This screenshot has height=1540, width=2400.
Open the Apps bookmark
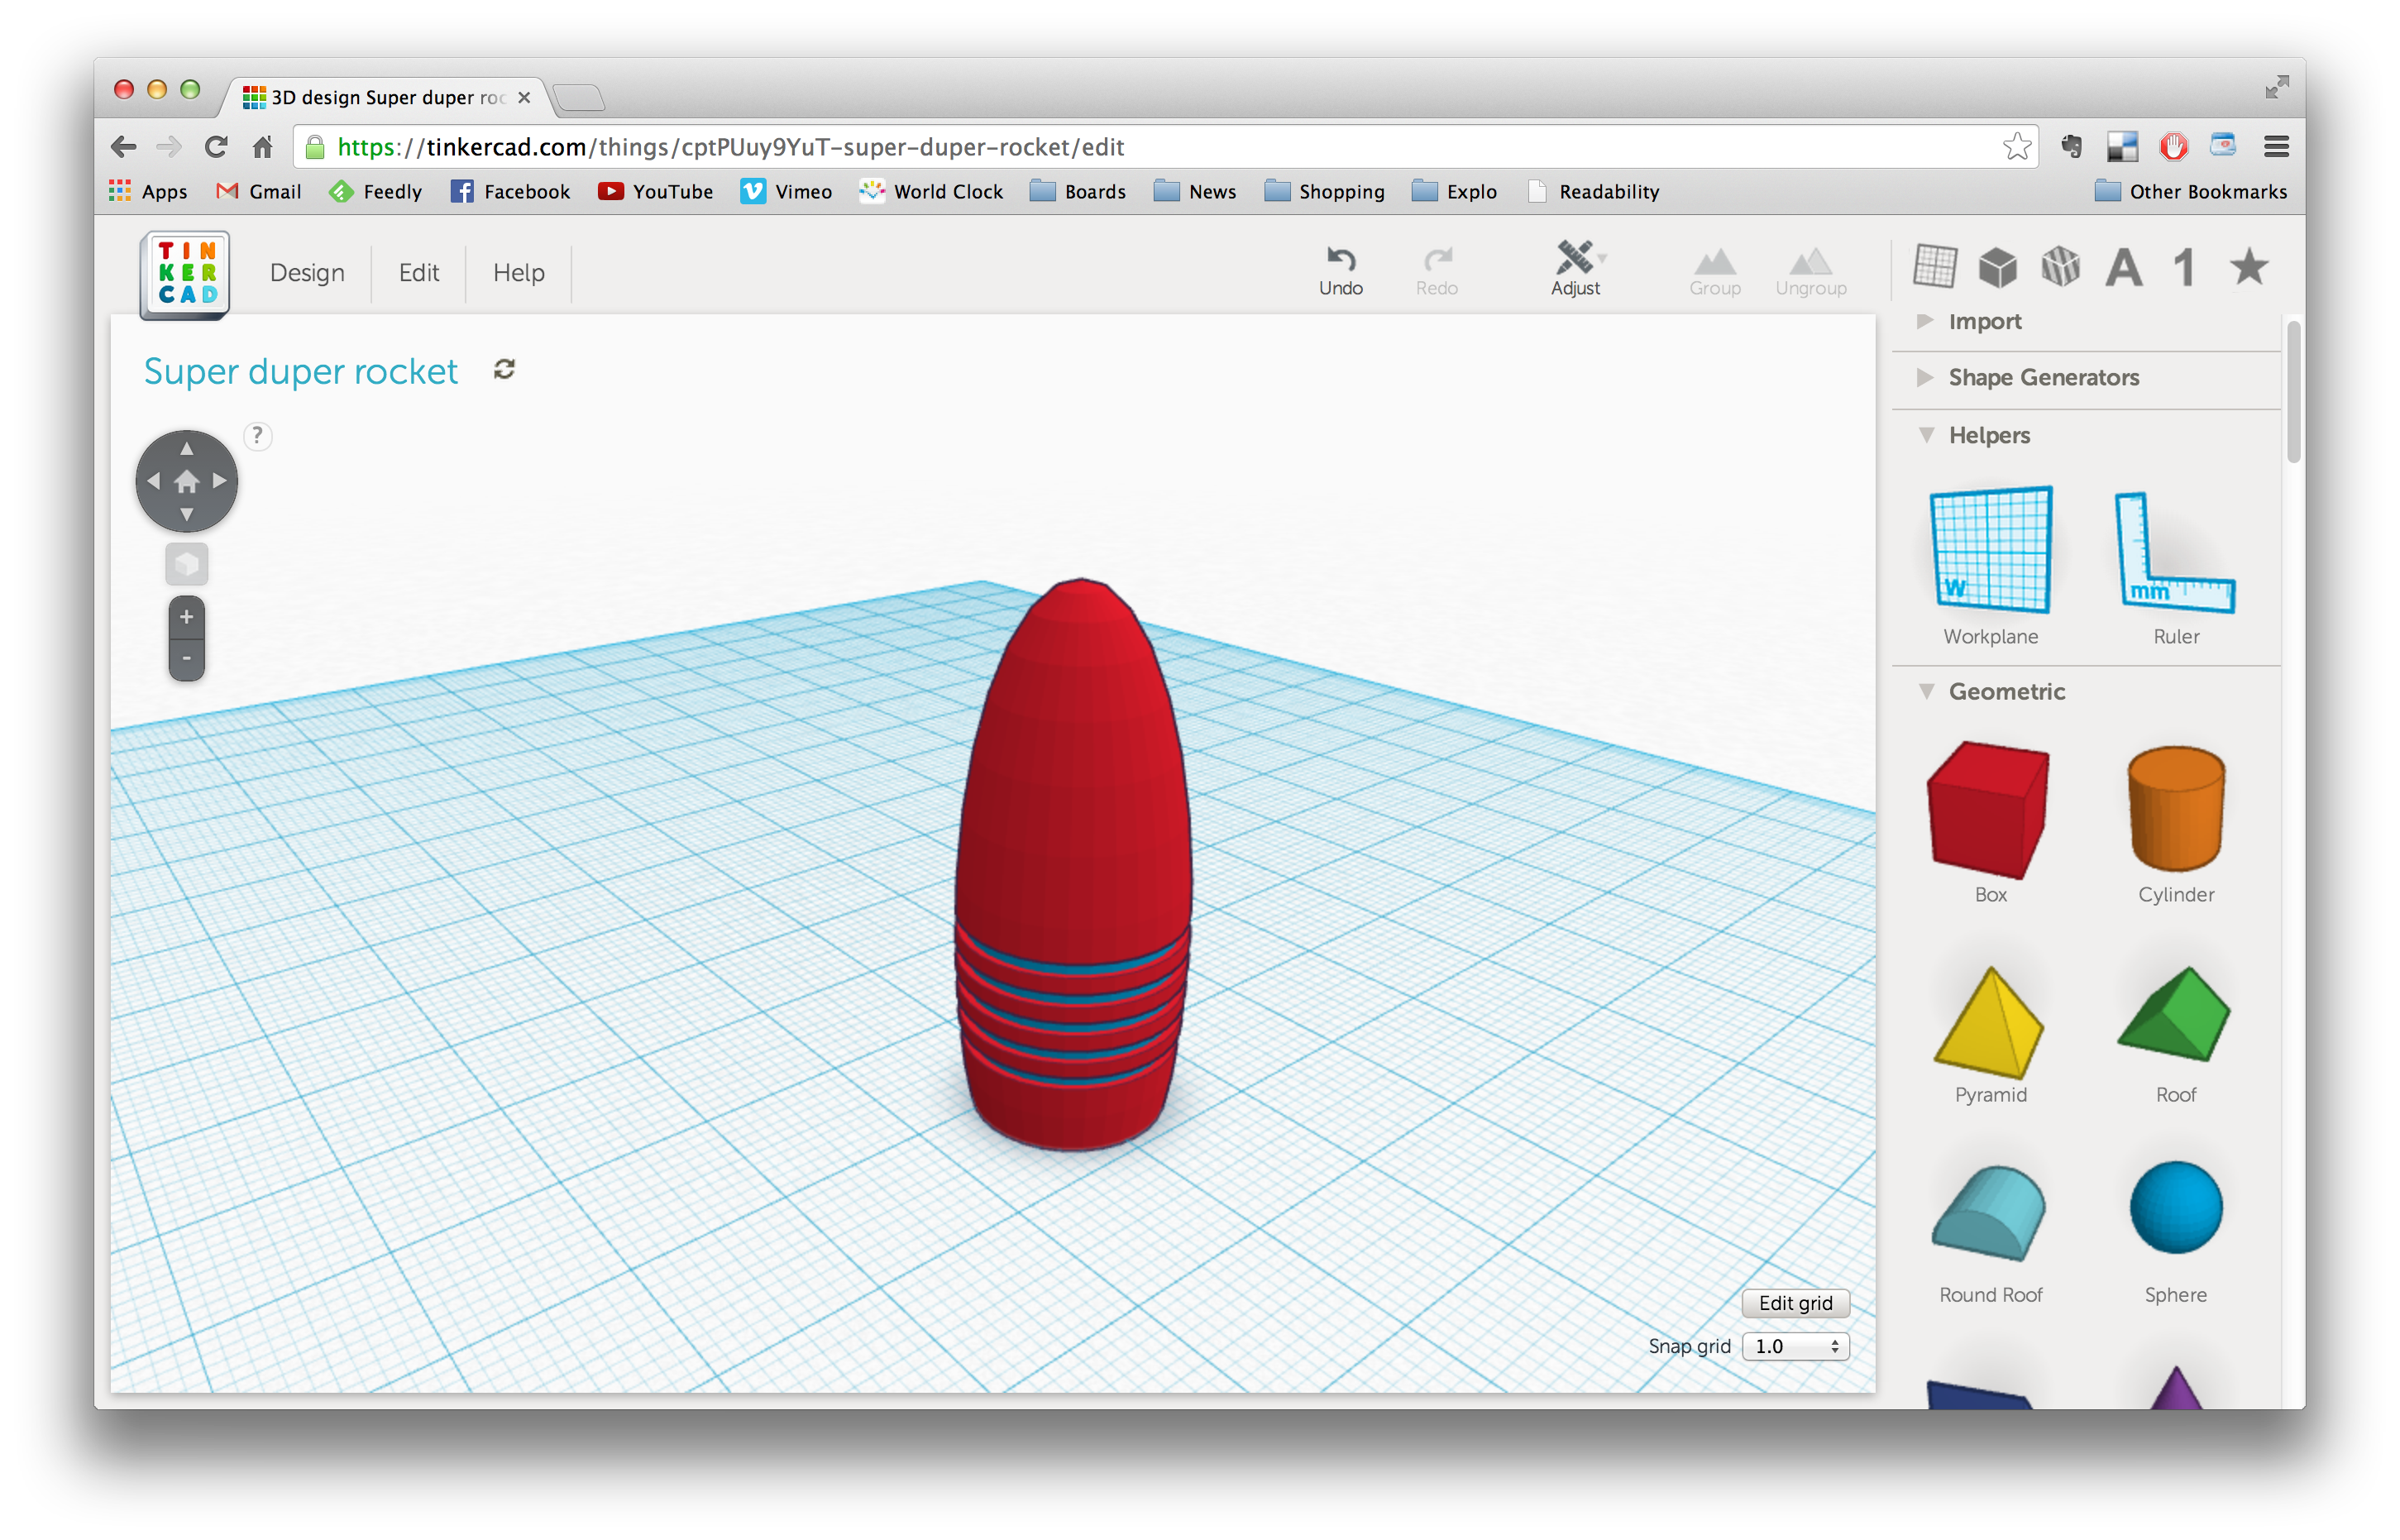click(148, 191)
